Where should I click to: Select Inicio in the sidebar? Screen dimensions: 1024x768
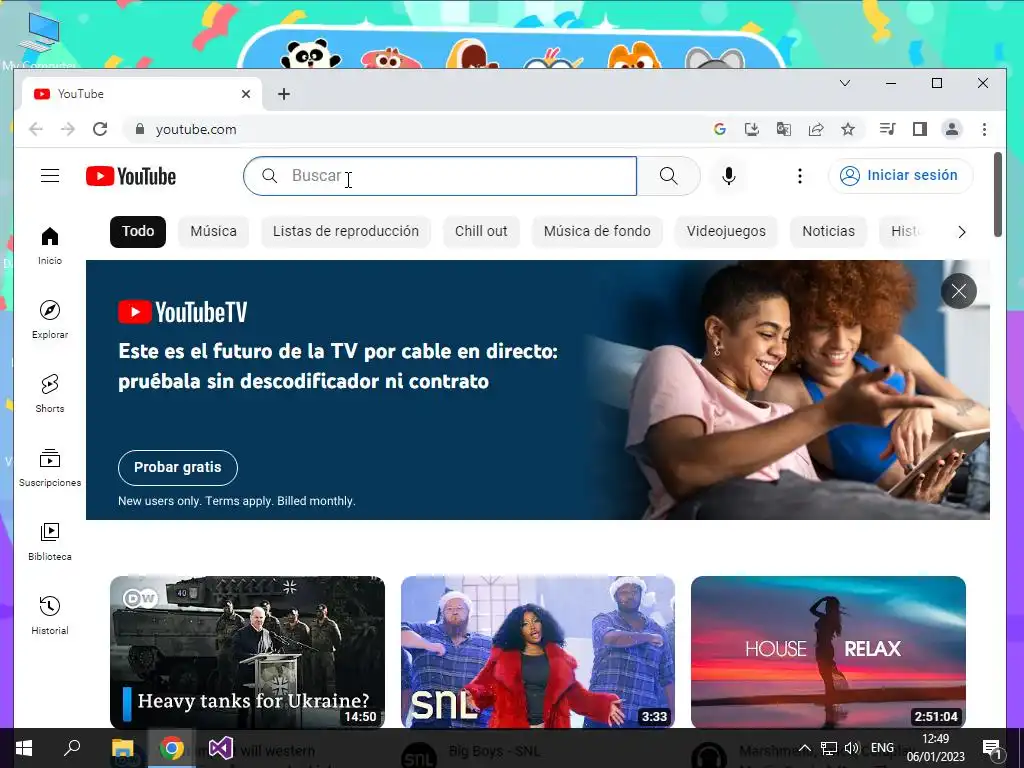(x=50, y=246)
